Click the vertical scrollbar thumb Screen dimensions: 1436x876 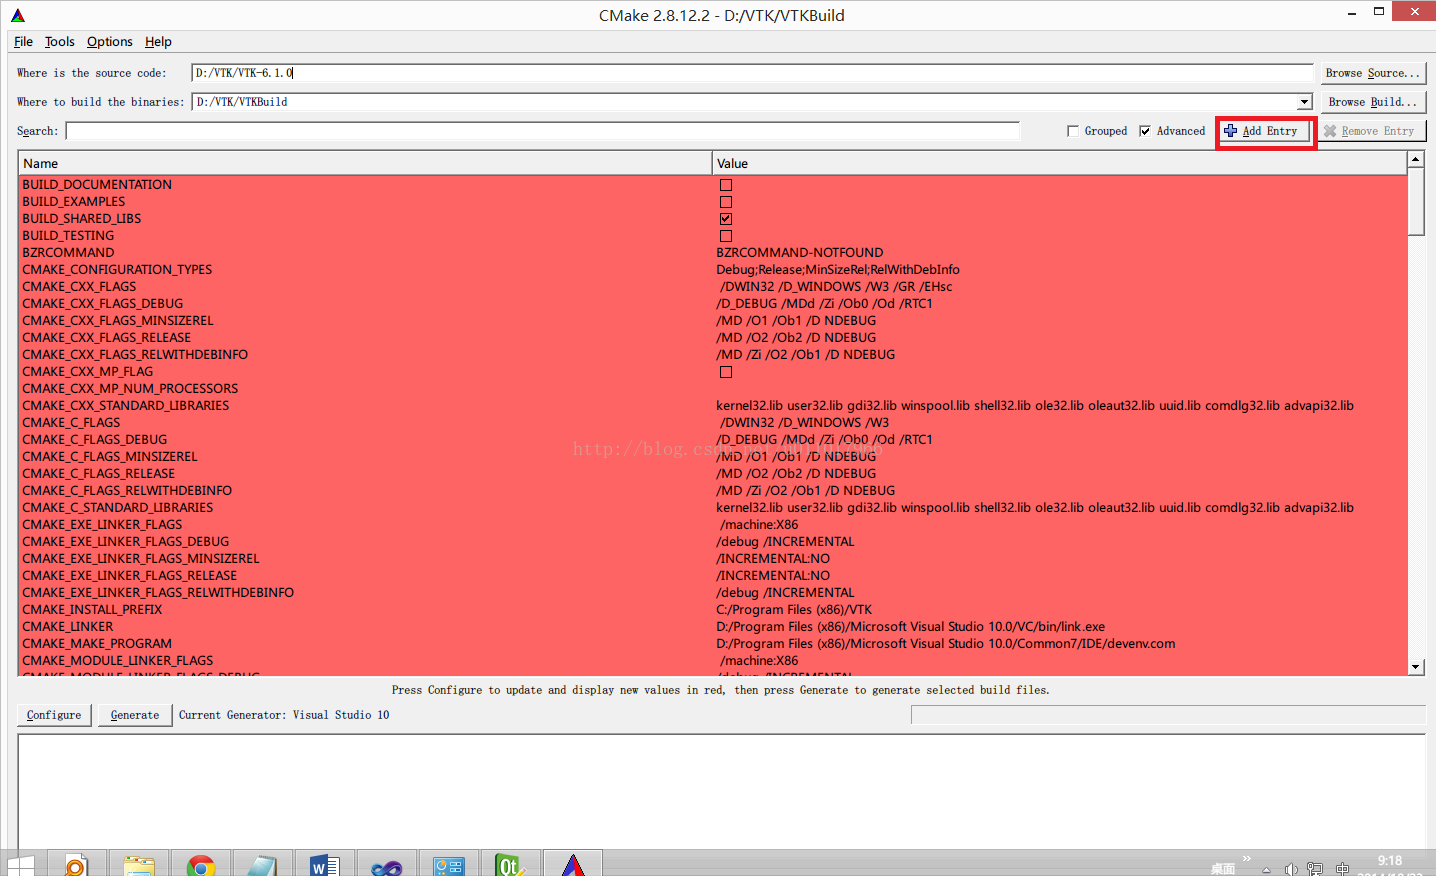pyautogui.click(x=1415, y=202)
